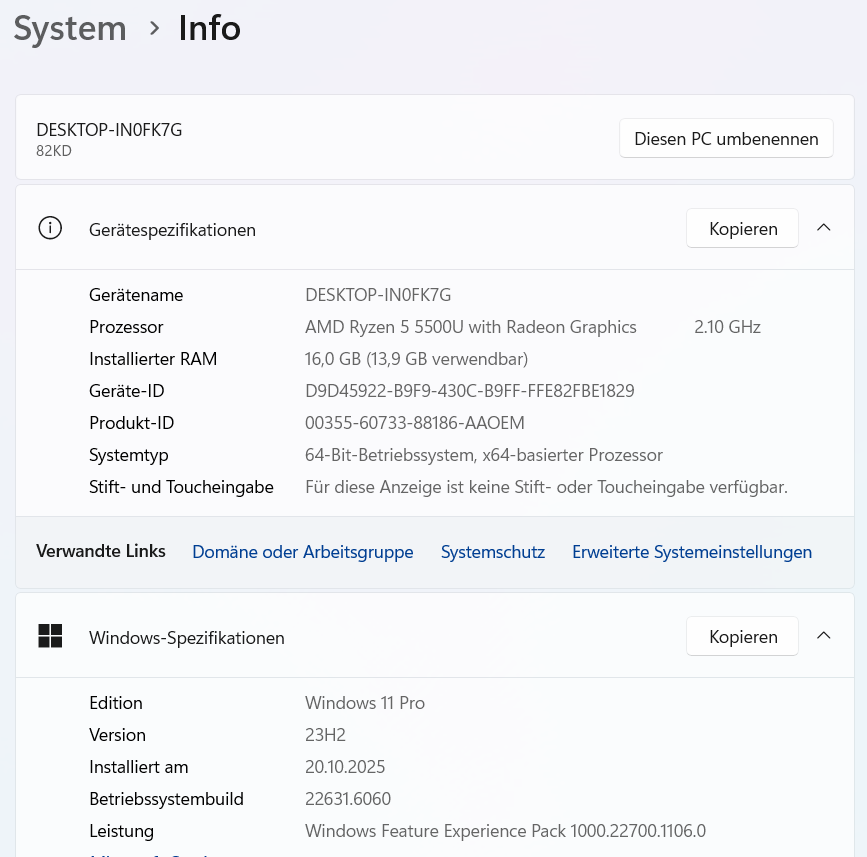Collapse the Windows-Spezifikationen section chevron
This screenshot has width=867, height=857.
tap(824, 636)
